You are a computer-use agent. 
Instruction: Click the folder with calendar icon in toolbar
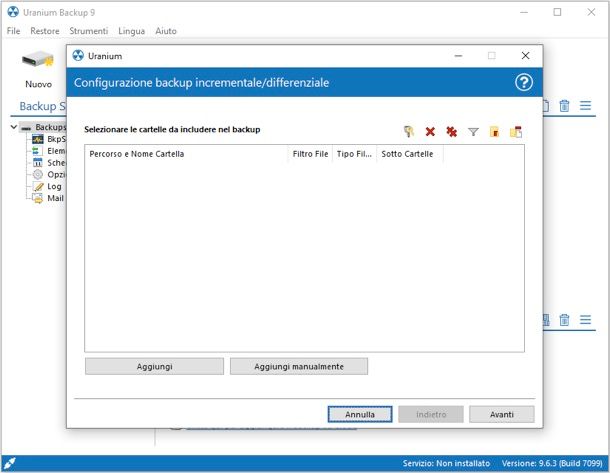tap(516, 132)
